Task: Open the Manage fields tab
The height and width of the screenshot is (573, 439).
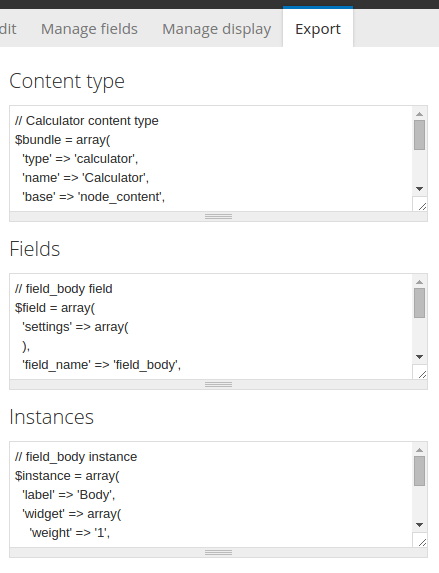Action: pyautogui.click(x=89, y=29)
